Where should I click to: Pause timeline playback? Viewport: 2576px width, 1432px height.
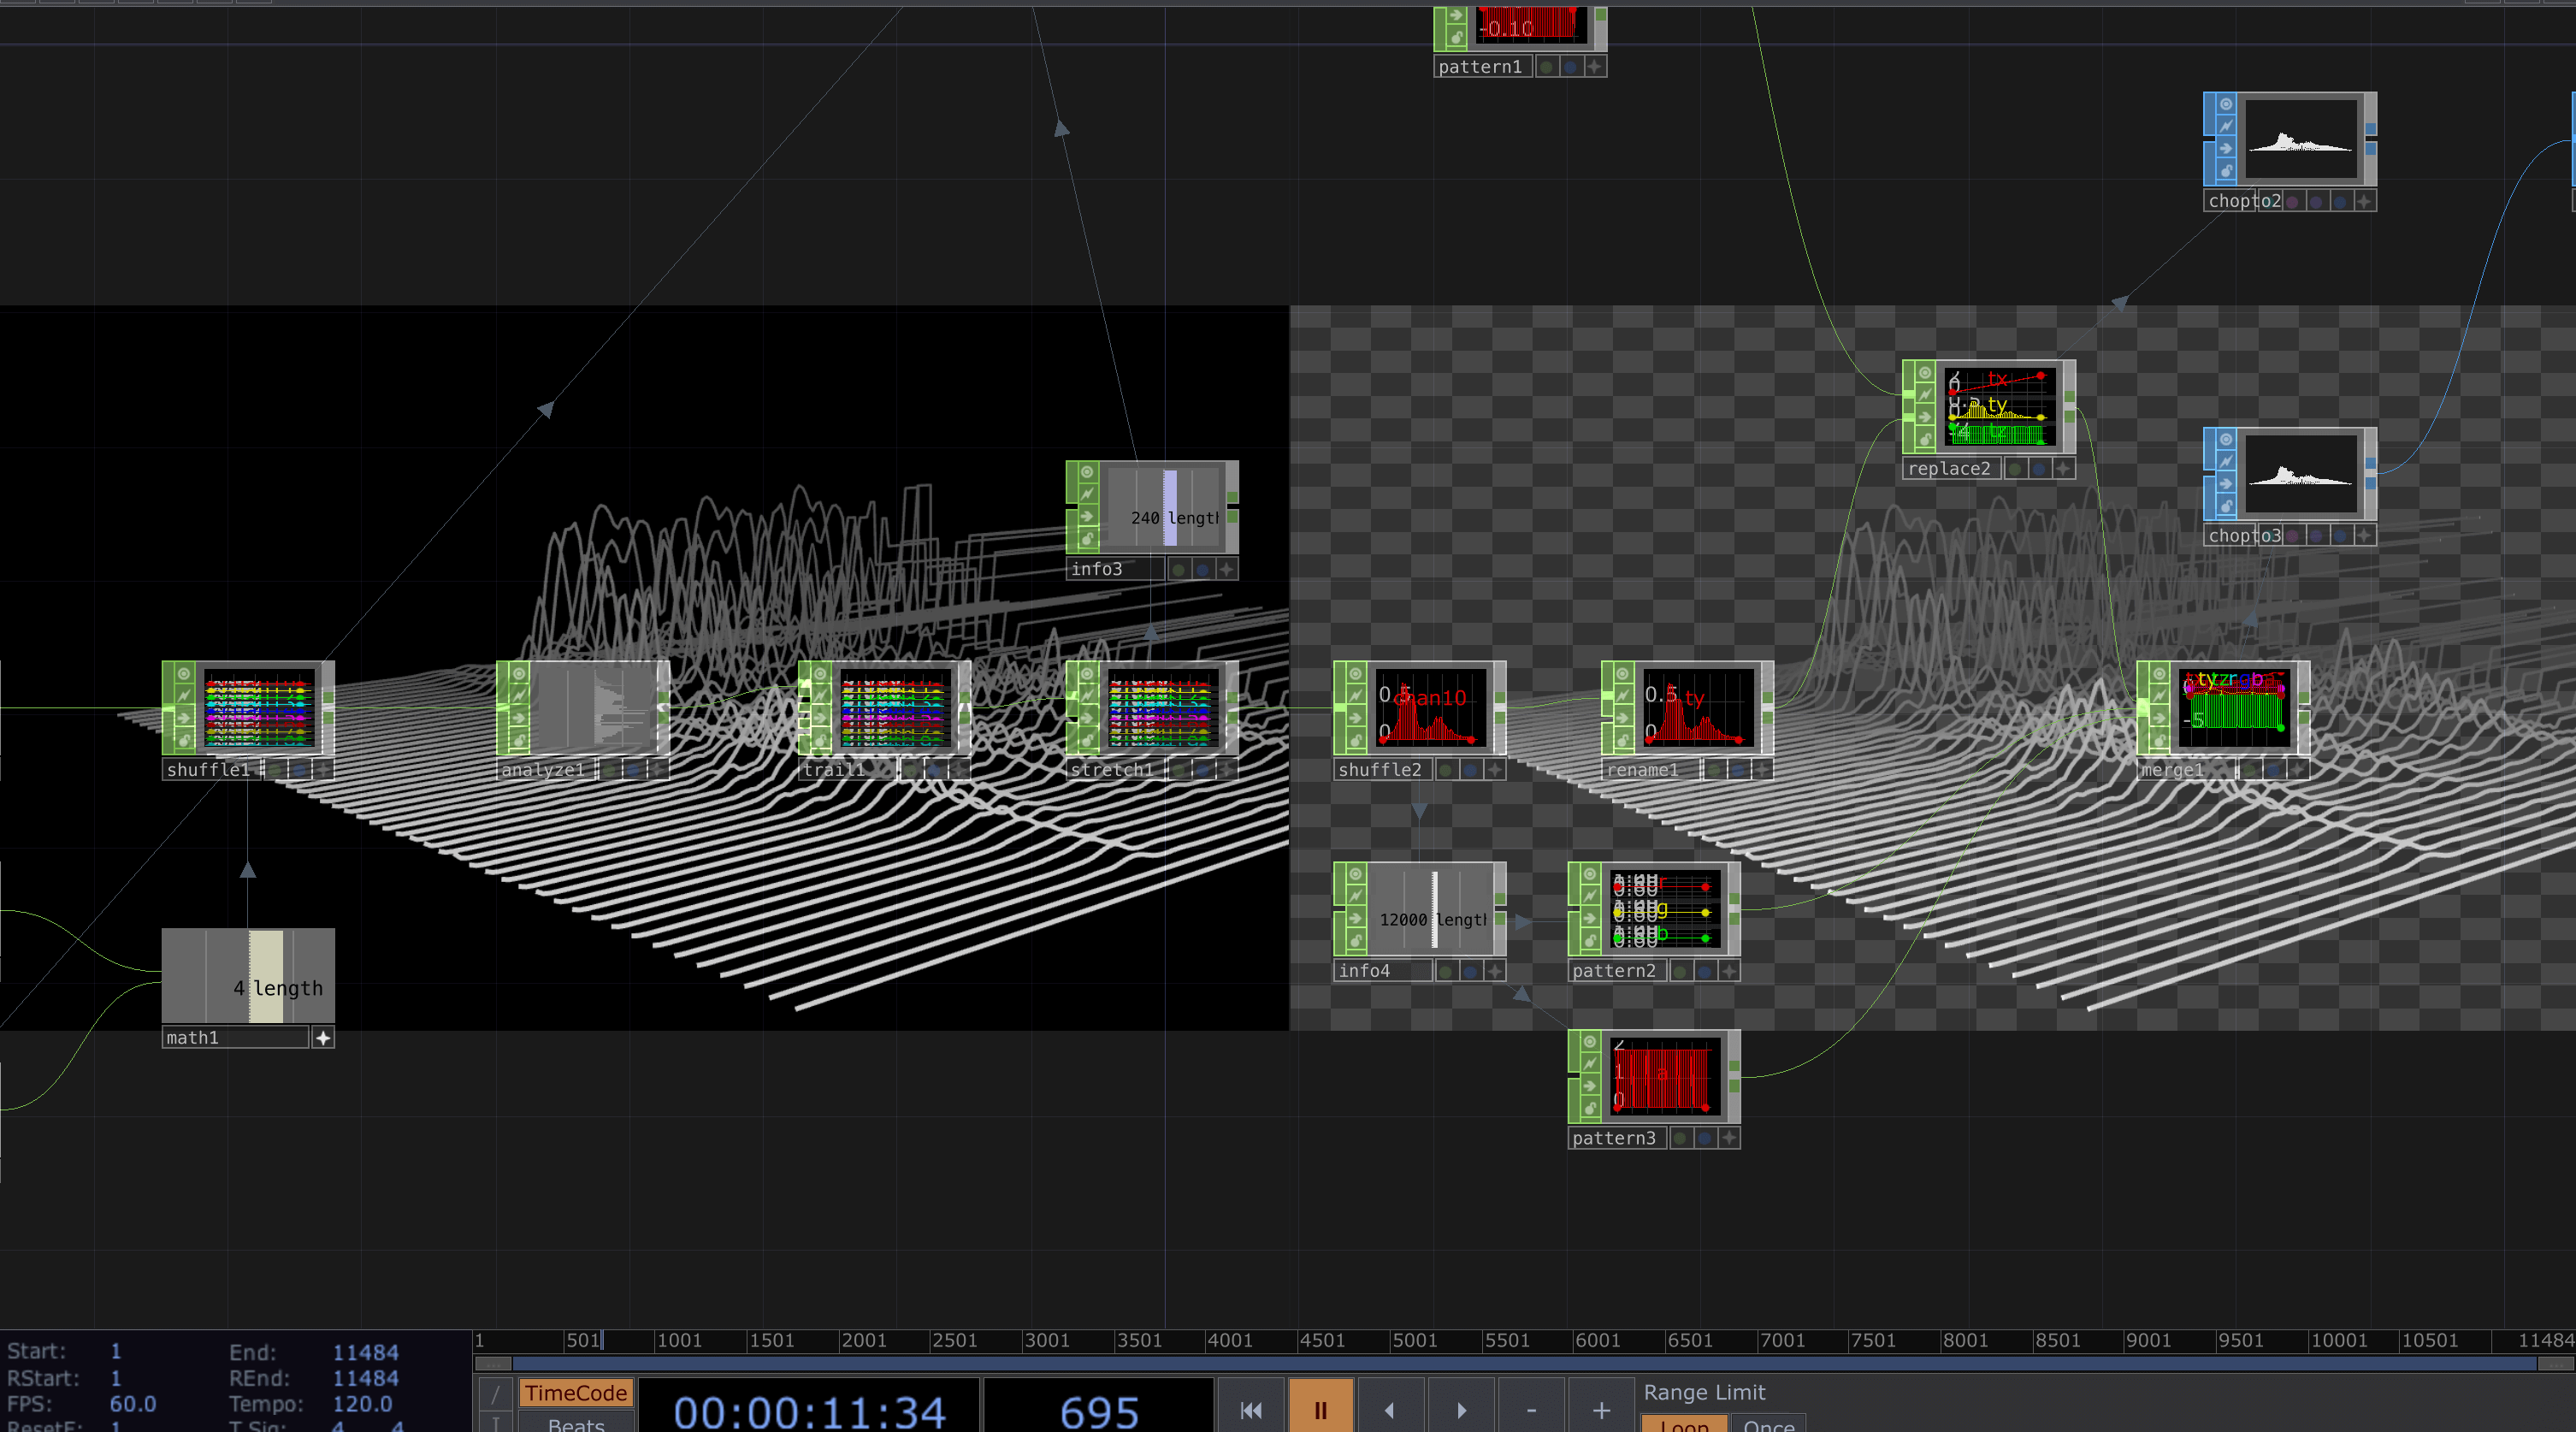click(1320, 1409)
